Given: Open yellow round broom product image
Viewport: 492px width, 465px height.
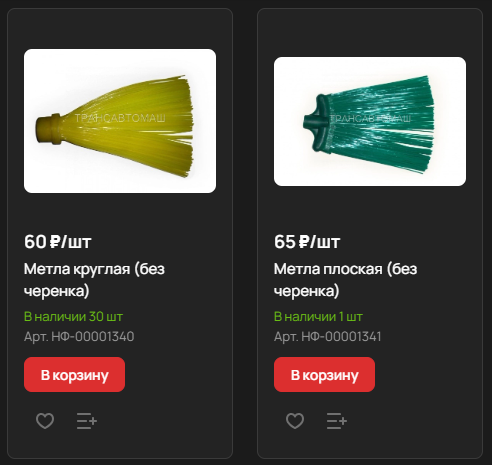Looking at the screenshot, I should click(120, 121).
